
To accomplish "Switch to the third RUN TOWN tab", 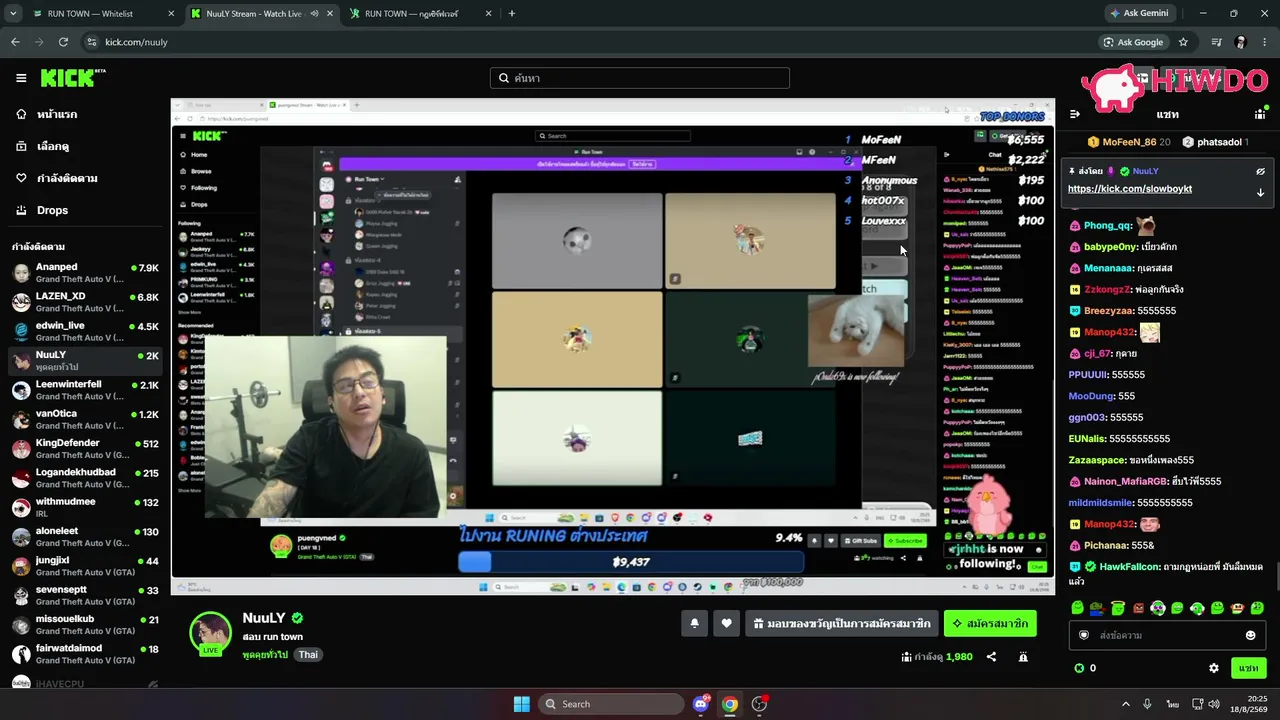I will pos(420,14).
